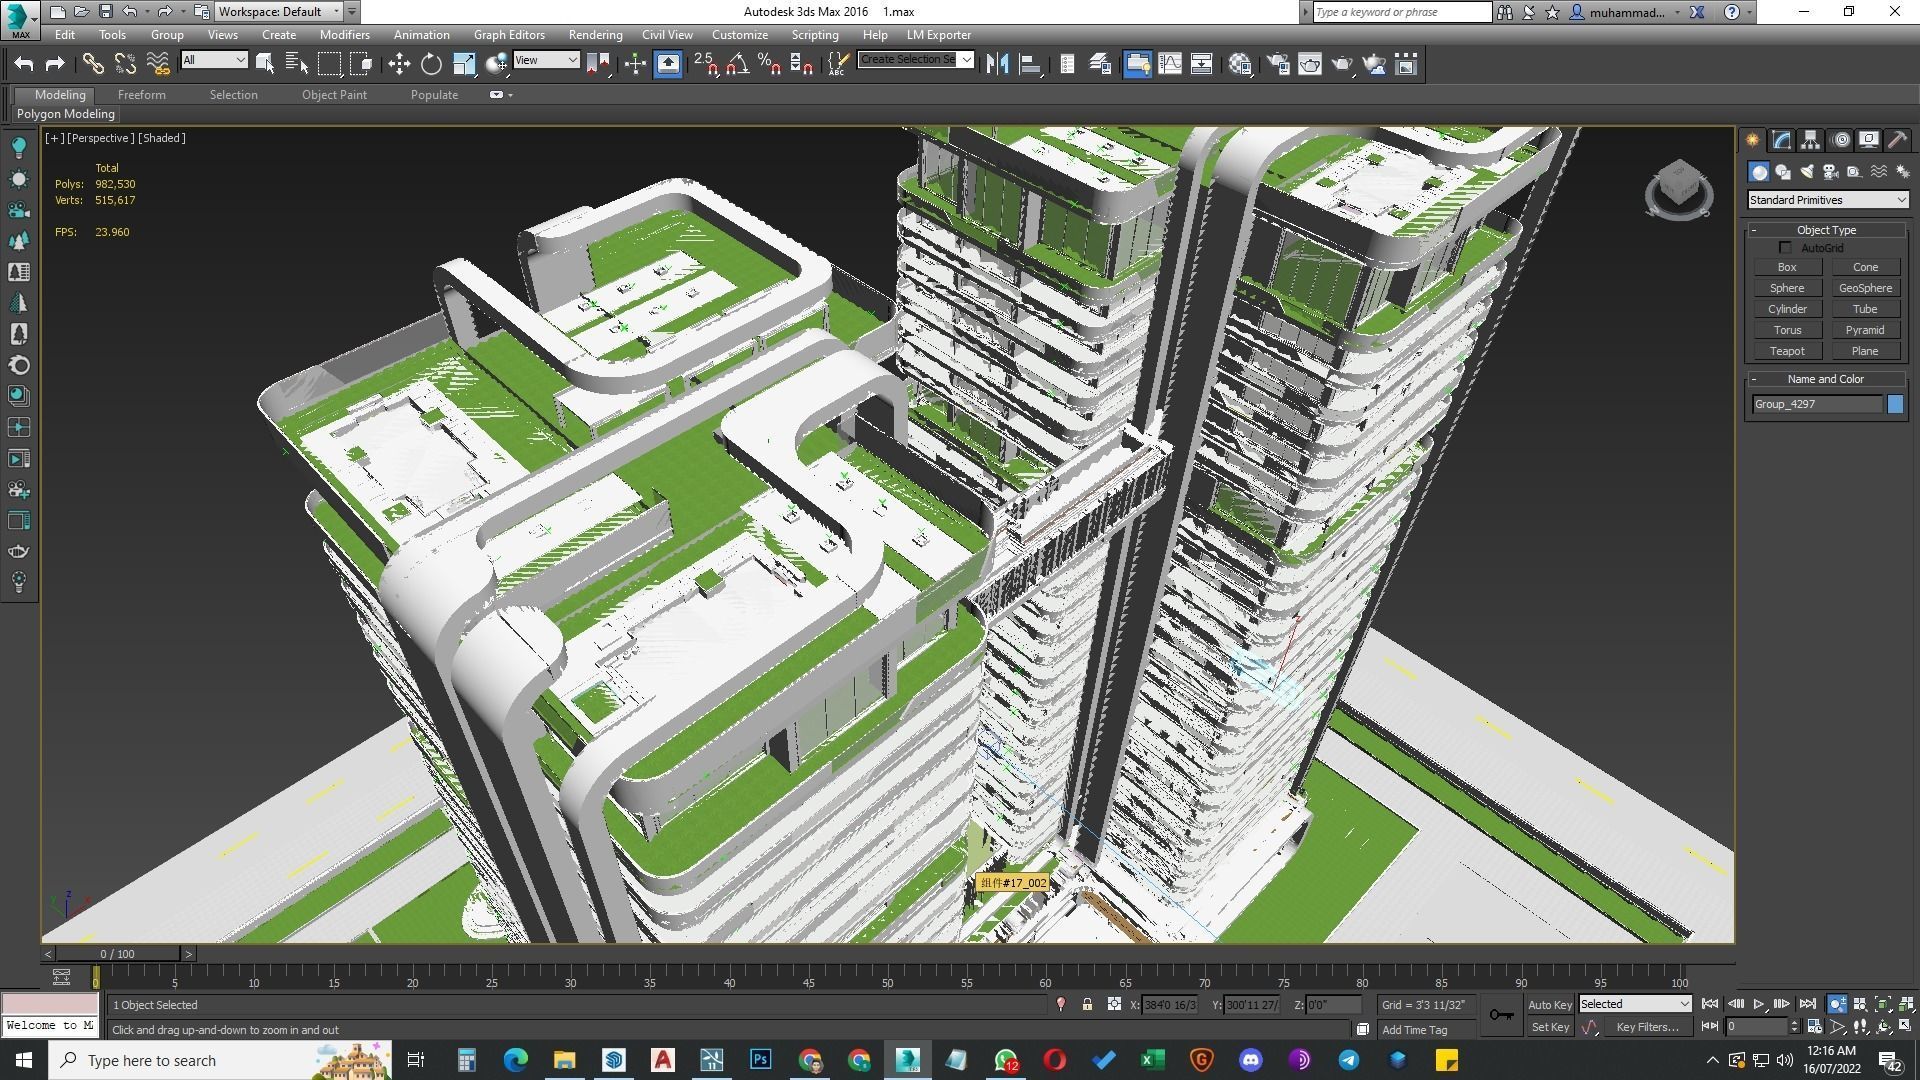The image size is (1920, 1080).
Task: Switch to the Object Paint ribbon tab
Action: [334, 95]
